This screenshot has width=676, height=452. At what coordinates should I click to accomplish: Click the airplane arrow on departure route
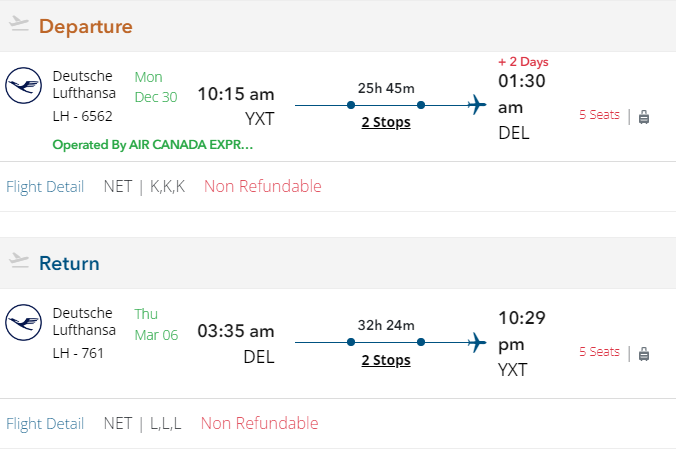476,105
